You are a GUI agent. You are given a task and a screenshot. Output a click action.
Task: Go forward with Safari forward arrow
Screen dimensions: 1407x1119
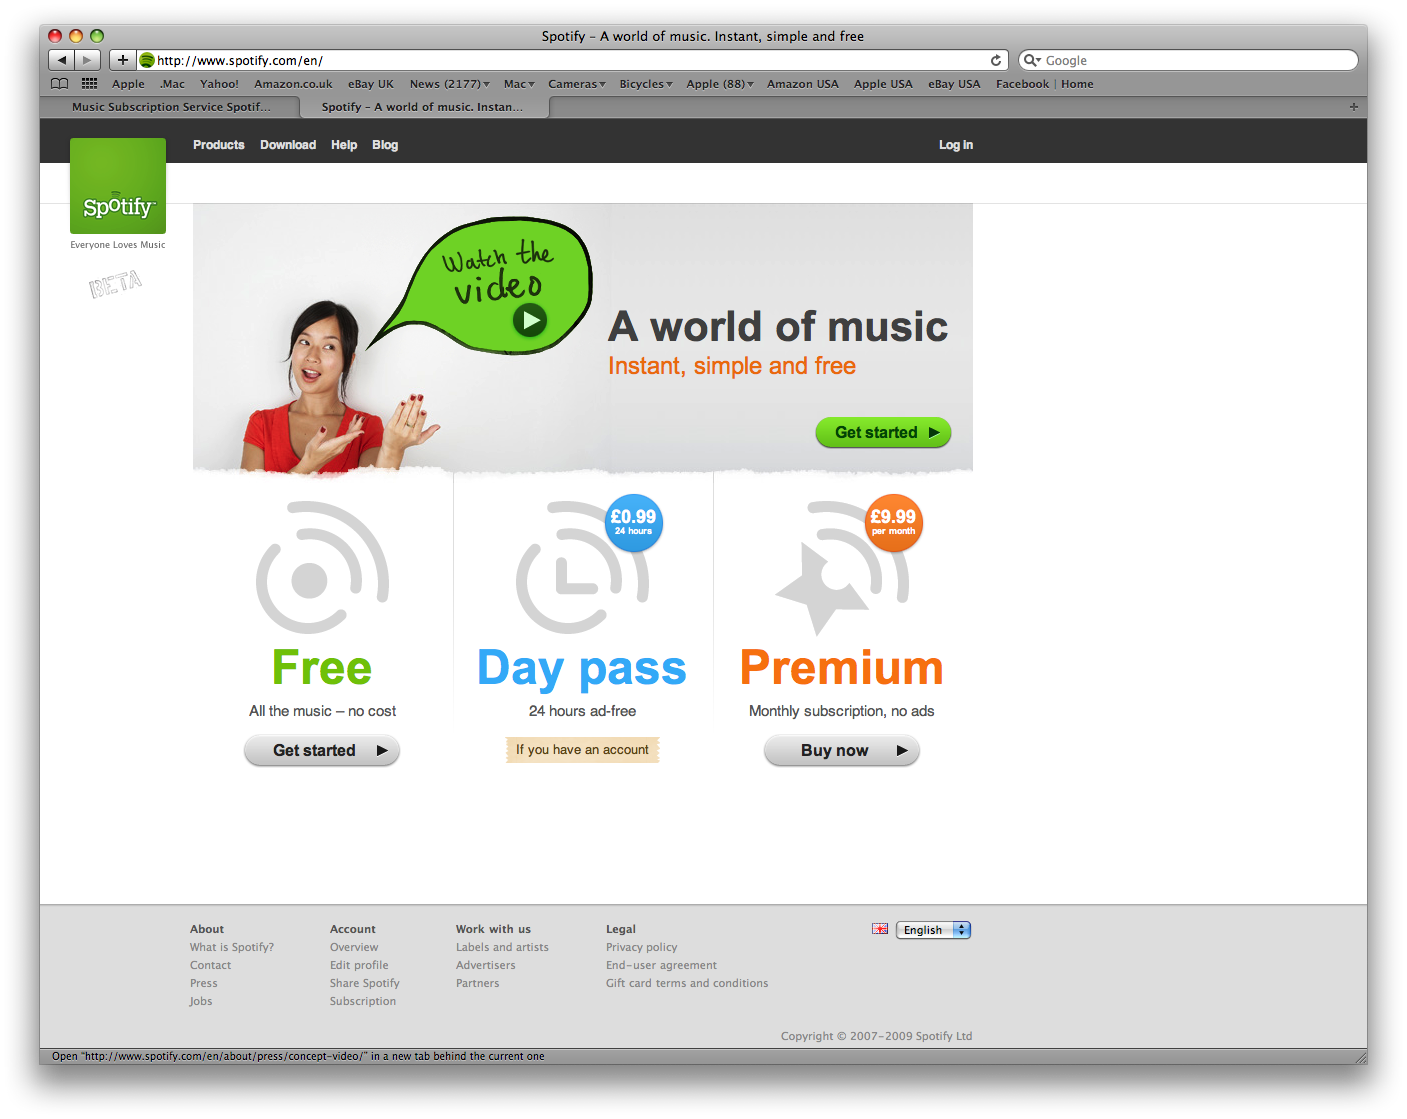[x=88, y=60]
